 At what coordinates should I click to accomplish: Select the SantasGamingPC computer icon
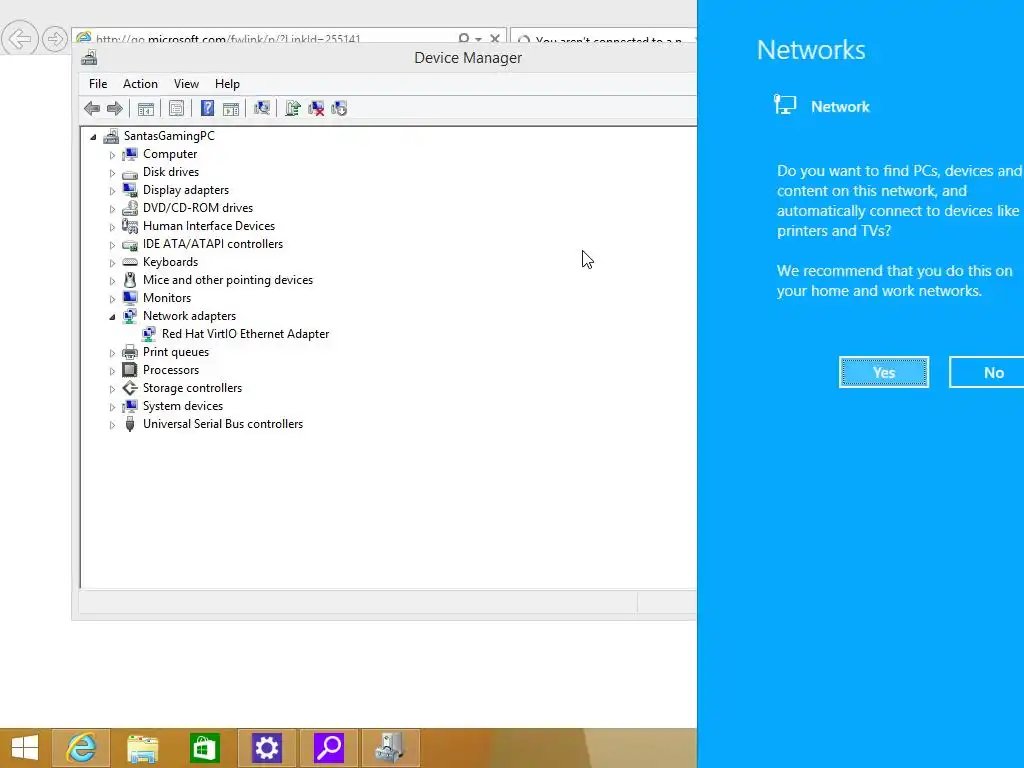click(x=111, y=136)
